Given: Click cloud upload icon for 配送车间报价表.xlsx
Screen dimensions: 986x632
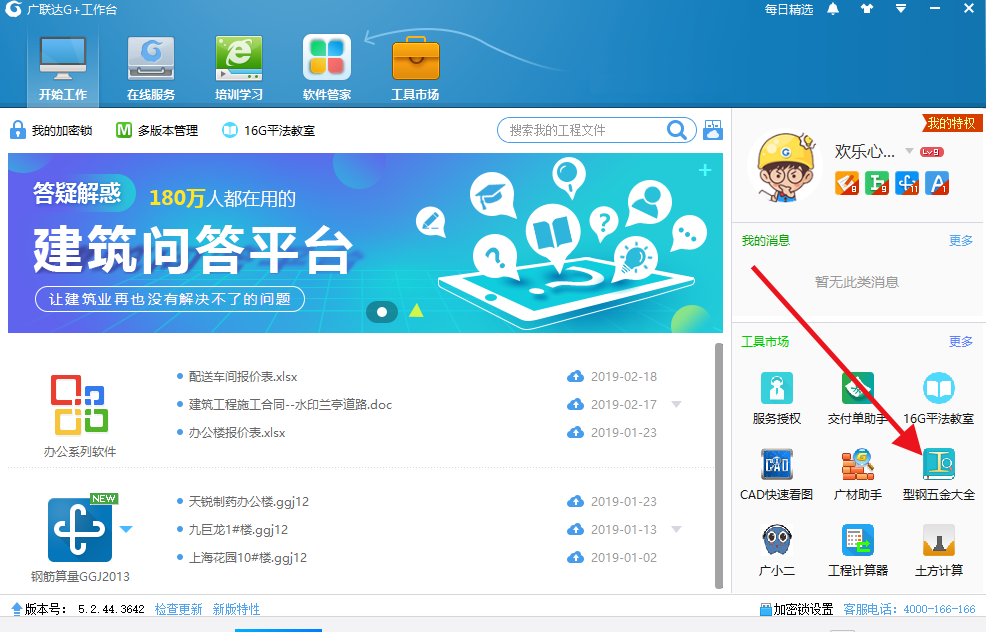Looking at the screenshot, I should 575,377.
